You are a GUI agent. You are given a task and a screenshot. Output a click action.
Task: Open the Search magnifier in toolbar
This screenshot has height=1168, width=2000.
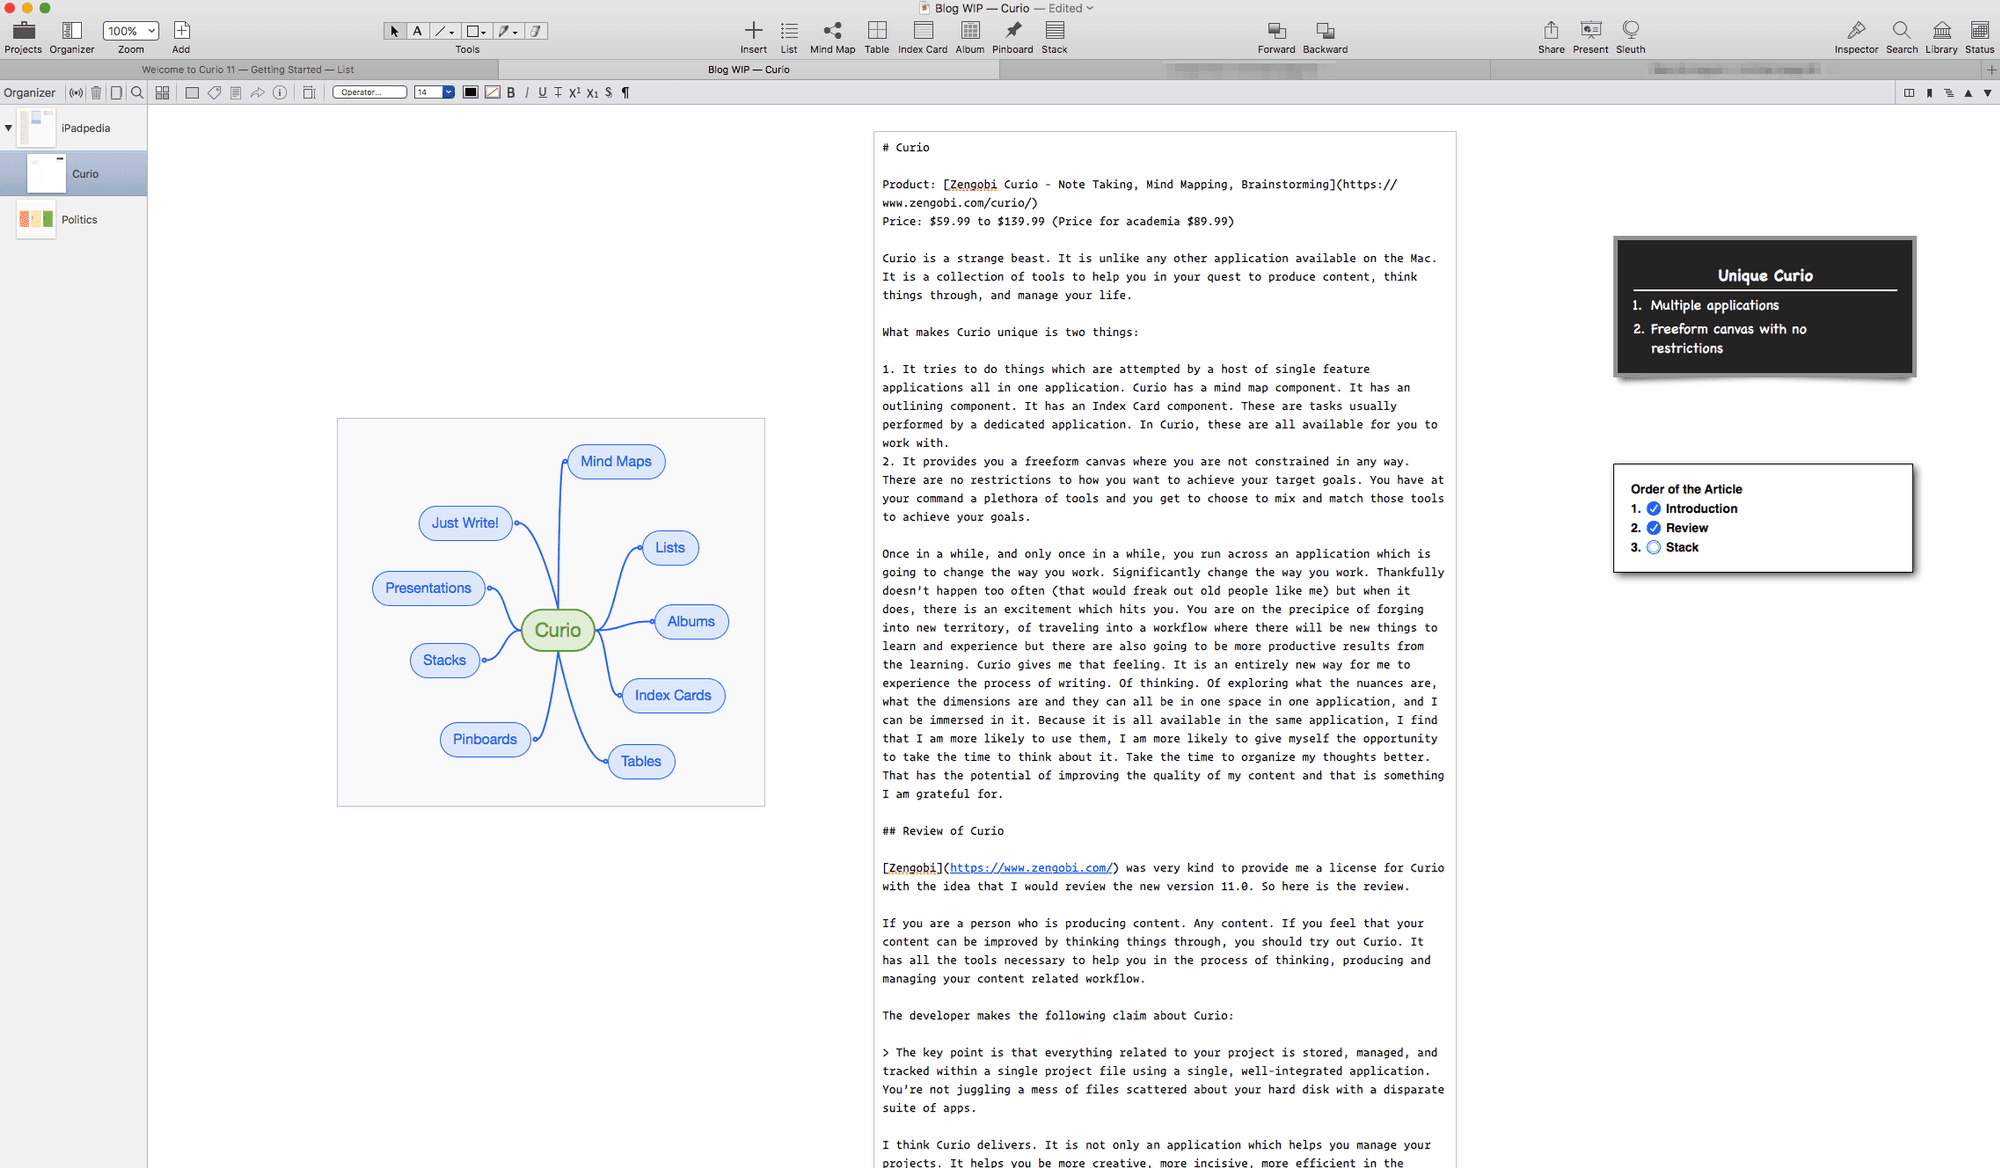[1901, 30]
